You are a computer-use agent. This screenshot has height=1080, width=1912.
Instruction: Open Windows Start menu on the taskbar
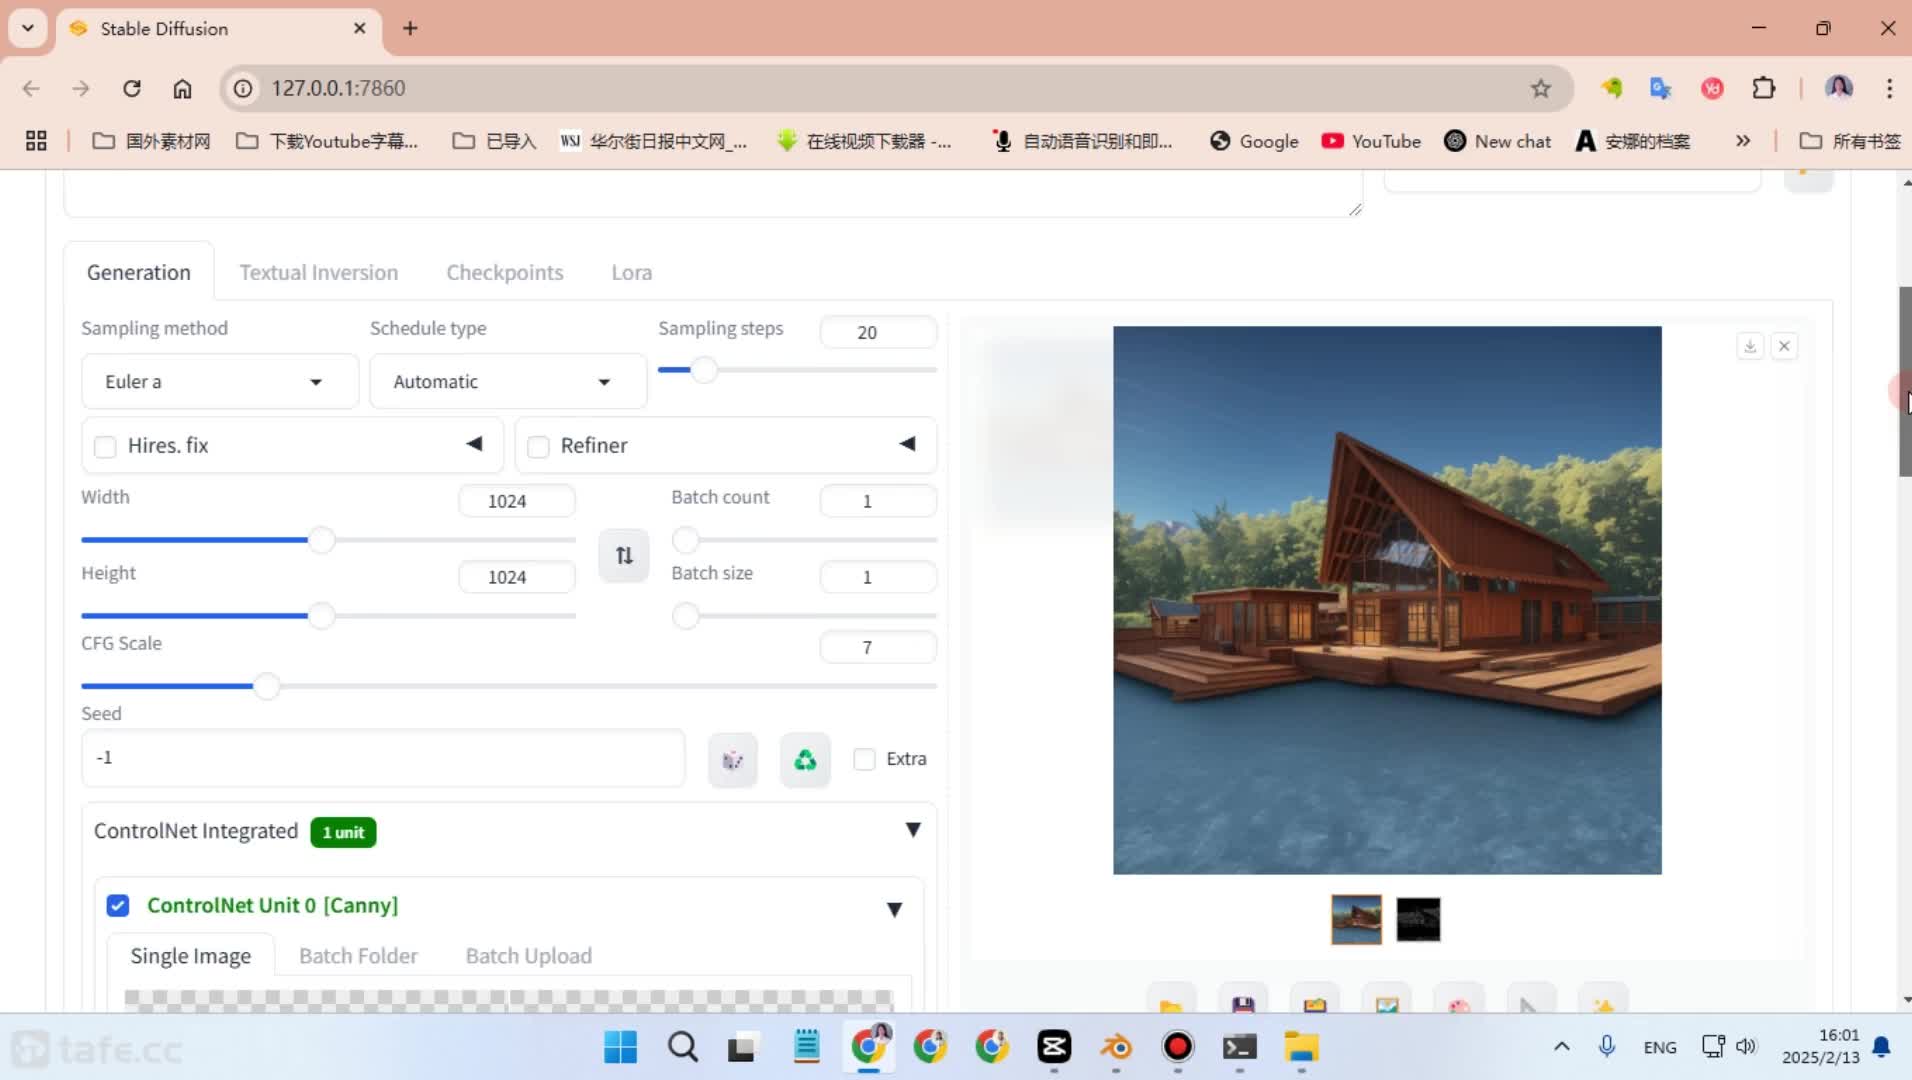pyautogui.click(x=620, y=1047)
